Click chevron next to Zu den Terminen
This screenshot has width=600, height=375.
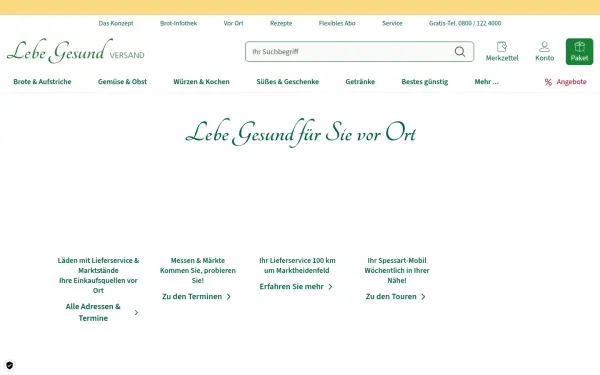(x=228, y=297)
